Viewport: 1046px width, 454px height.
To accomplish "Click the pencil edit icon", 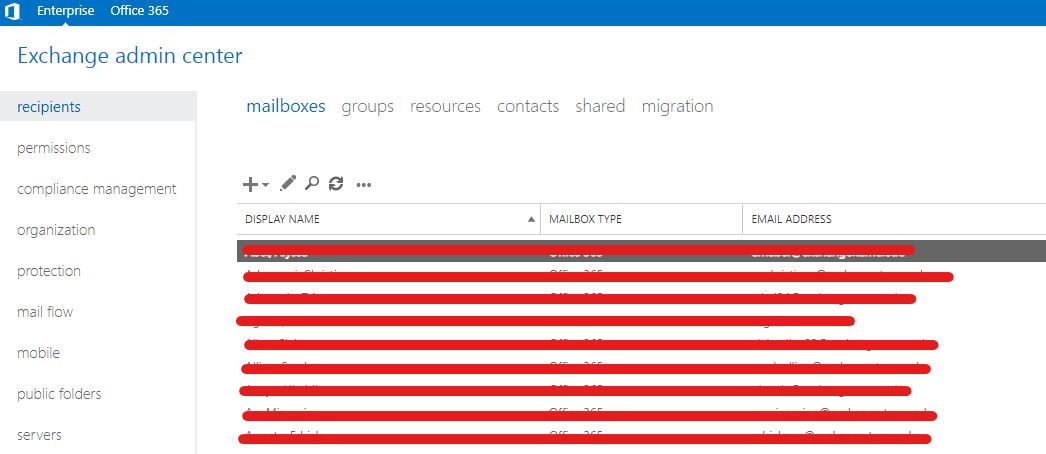I will coord(288,183).
